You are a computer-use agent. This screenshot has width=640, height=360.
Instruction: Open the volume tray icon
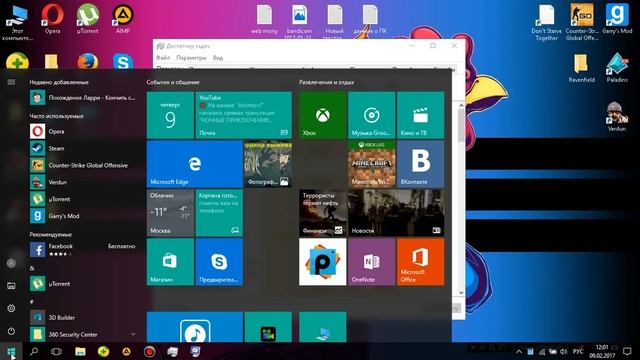click(x=564, y=351)
